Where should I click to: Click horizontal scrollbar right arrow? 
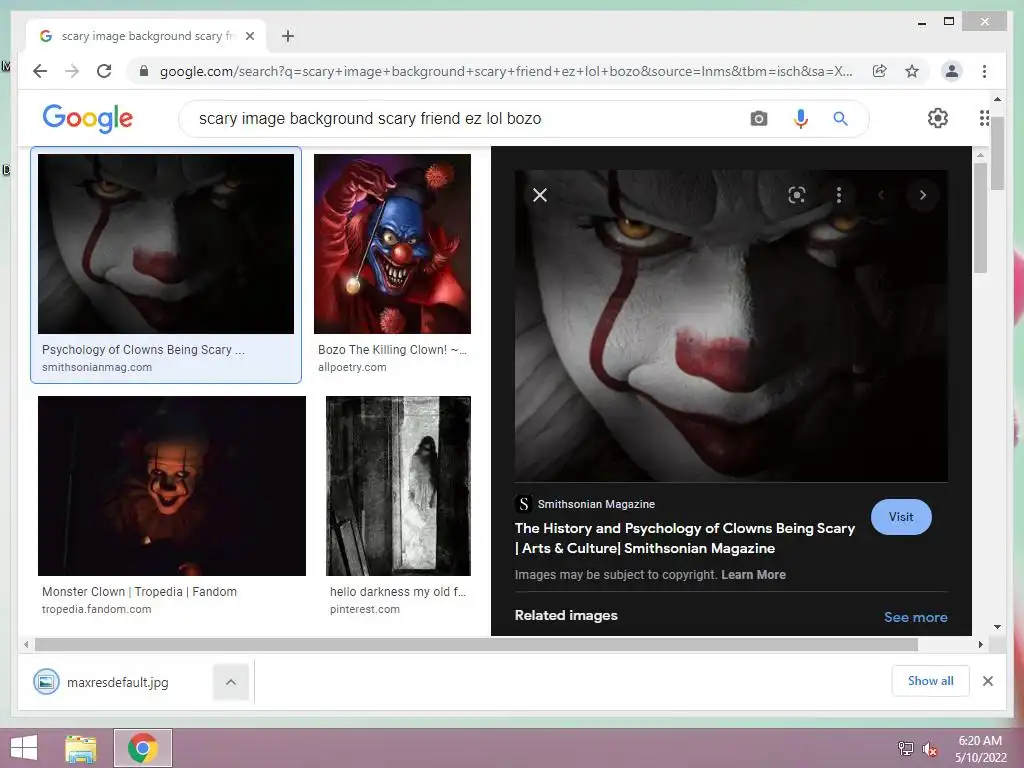pos(980,645)
